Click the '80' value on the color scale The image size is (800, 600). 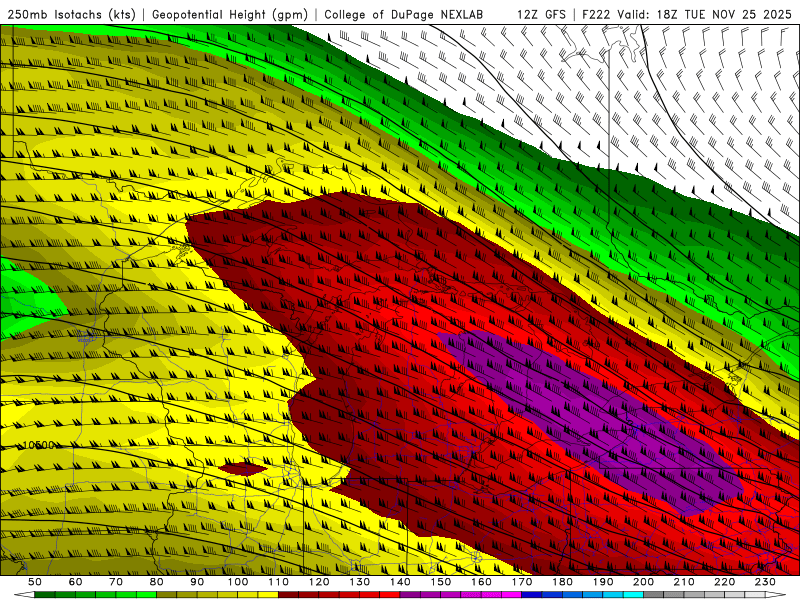[x=157, y=582]
